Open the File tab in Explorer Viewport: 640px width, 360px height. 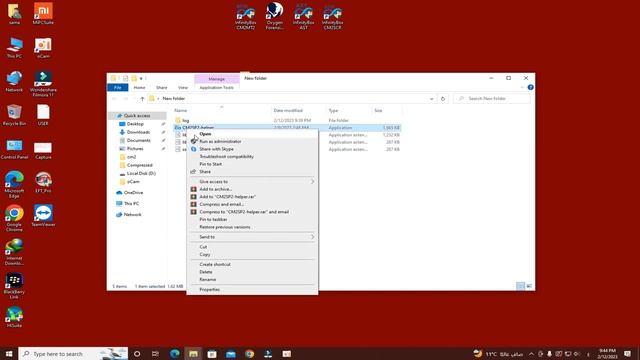[118, 88]
